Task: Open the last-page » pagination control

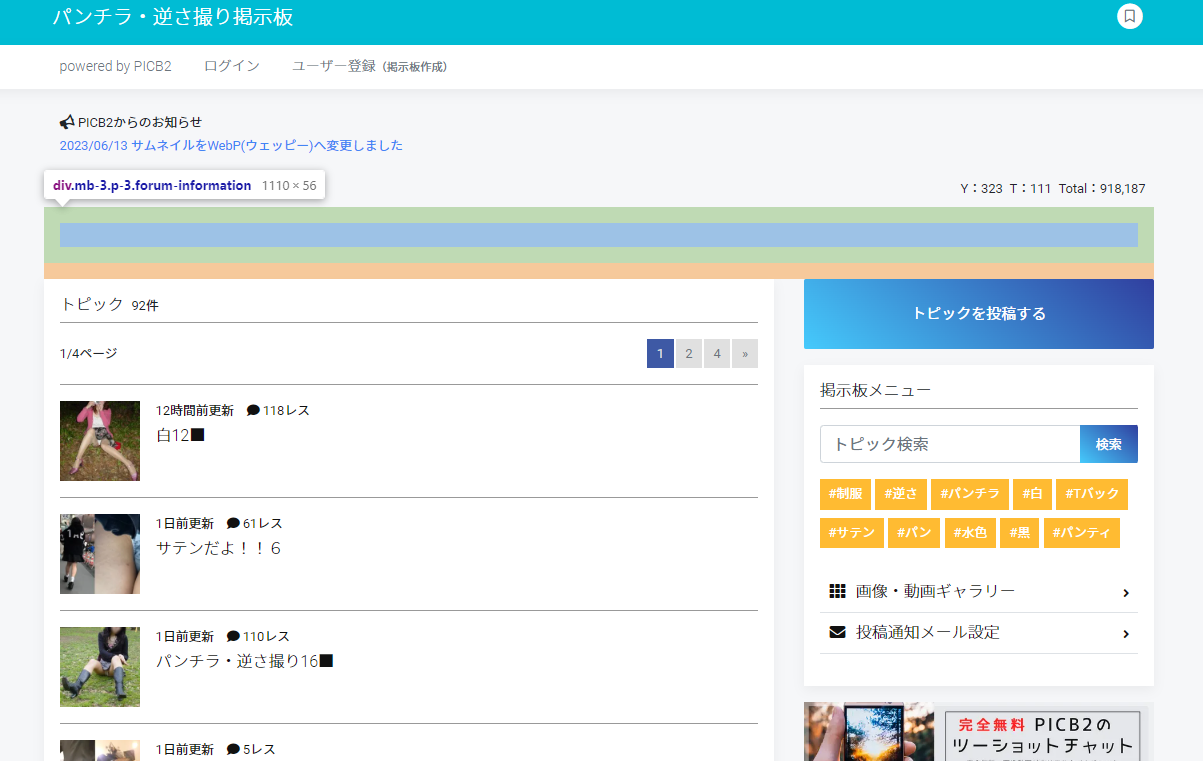Action: (x=744, y=353)
